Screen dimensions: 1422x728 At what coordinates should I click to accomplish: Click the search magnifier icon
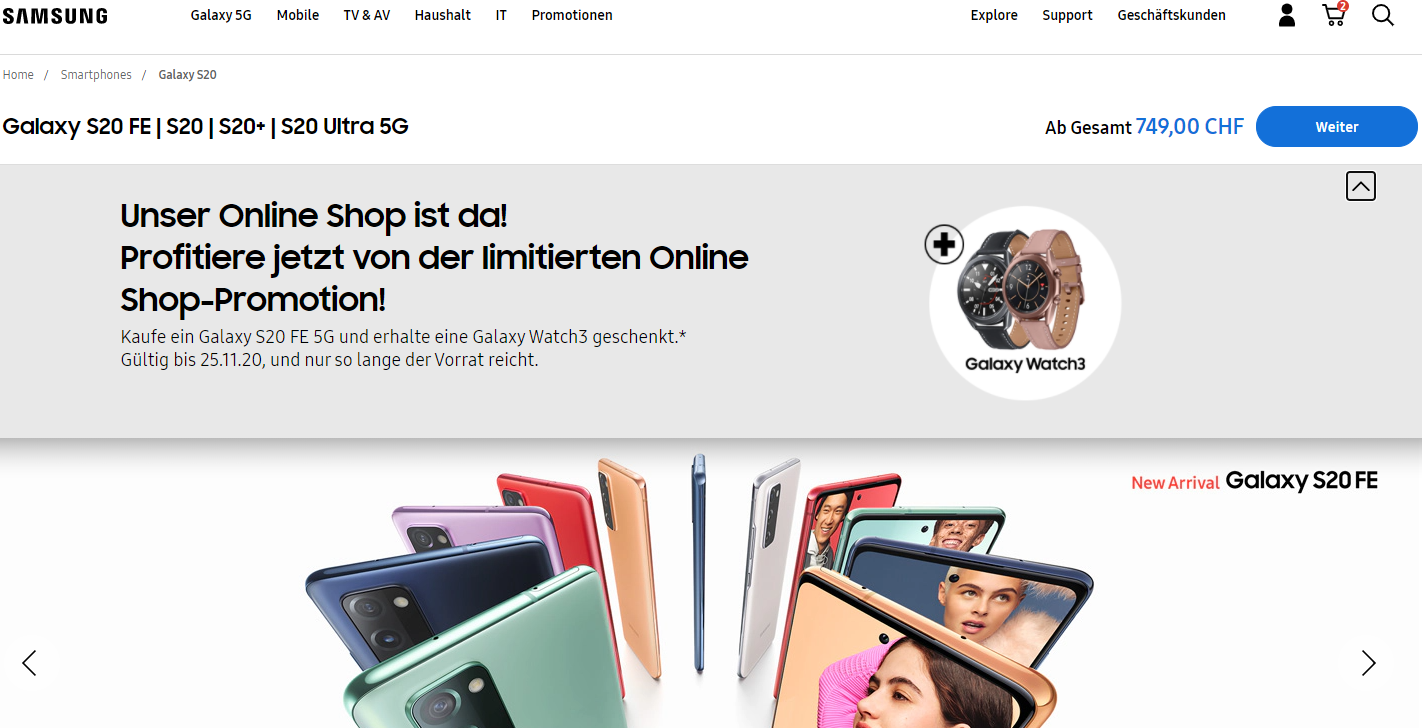click(1383, 15)
